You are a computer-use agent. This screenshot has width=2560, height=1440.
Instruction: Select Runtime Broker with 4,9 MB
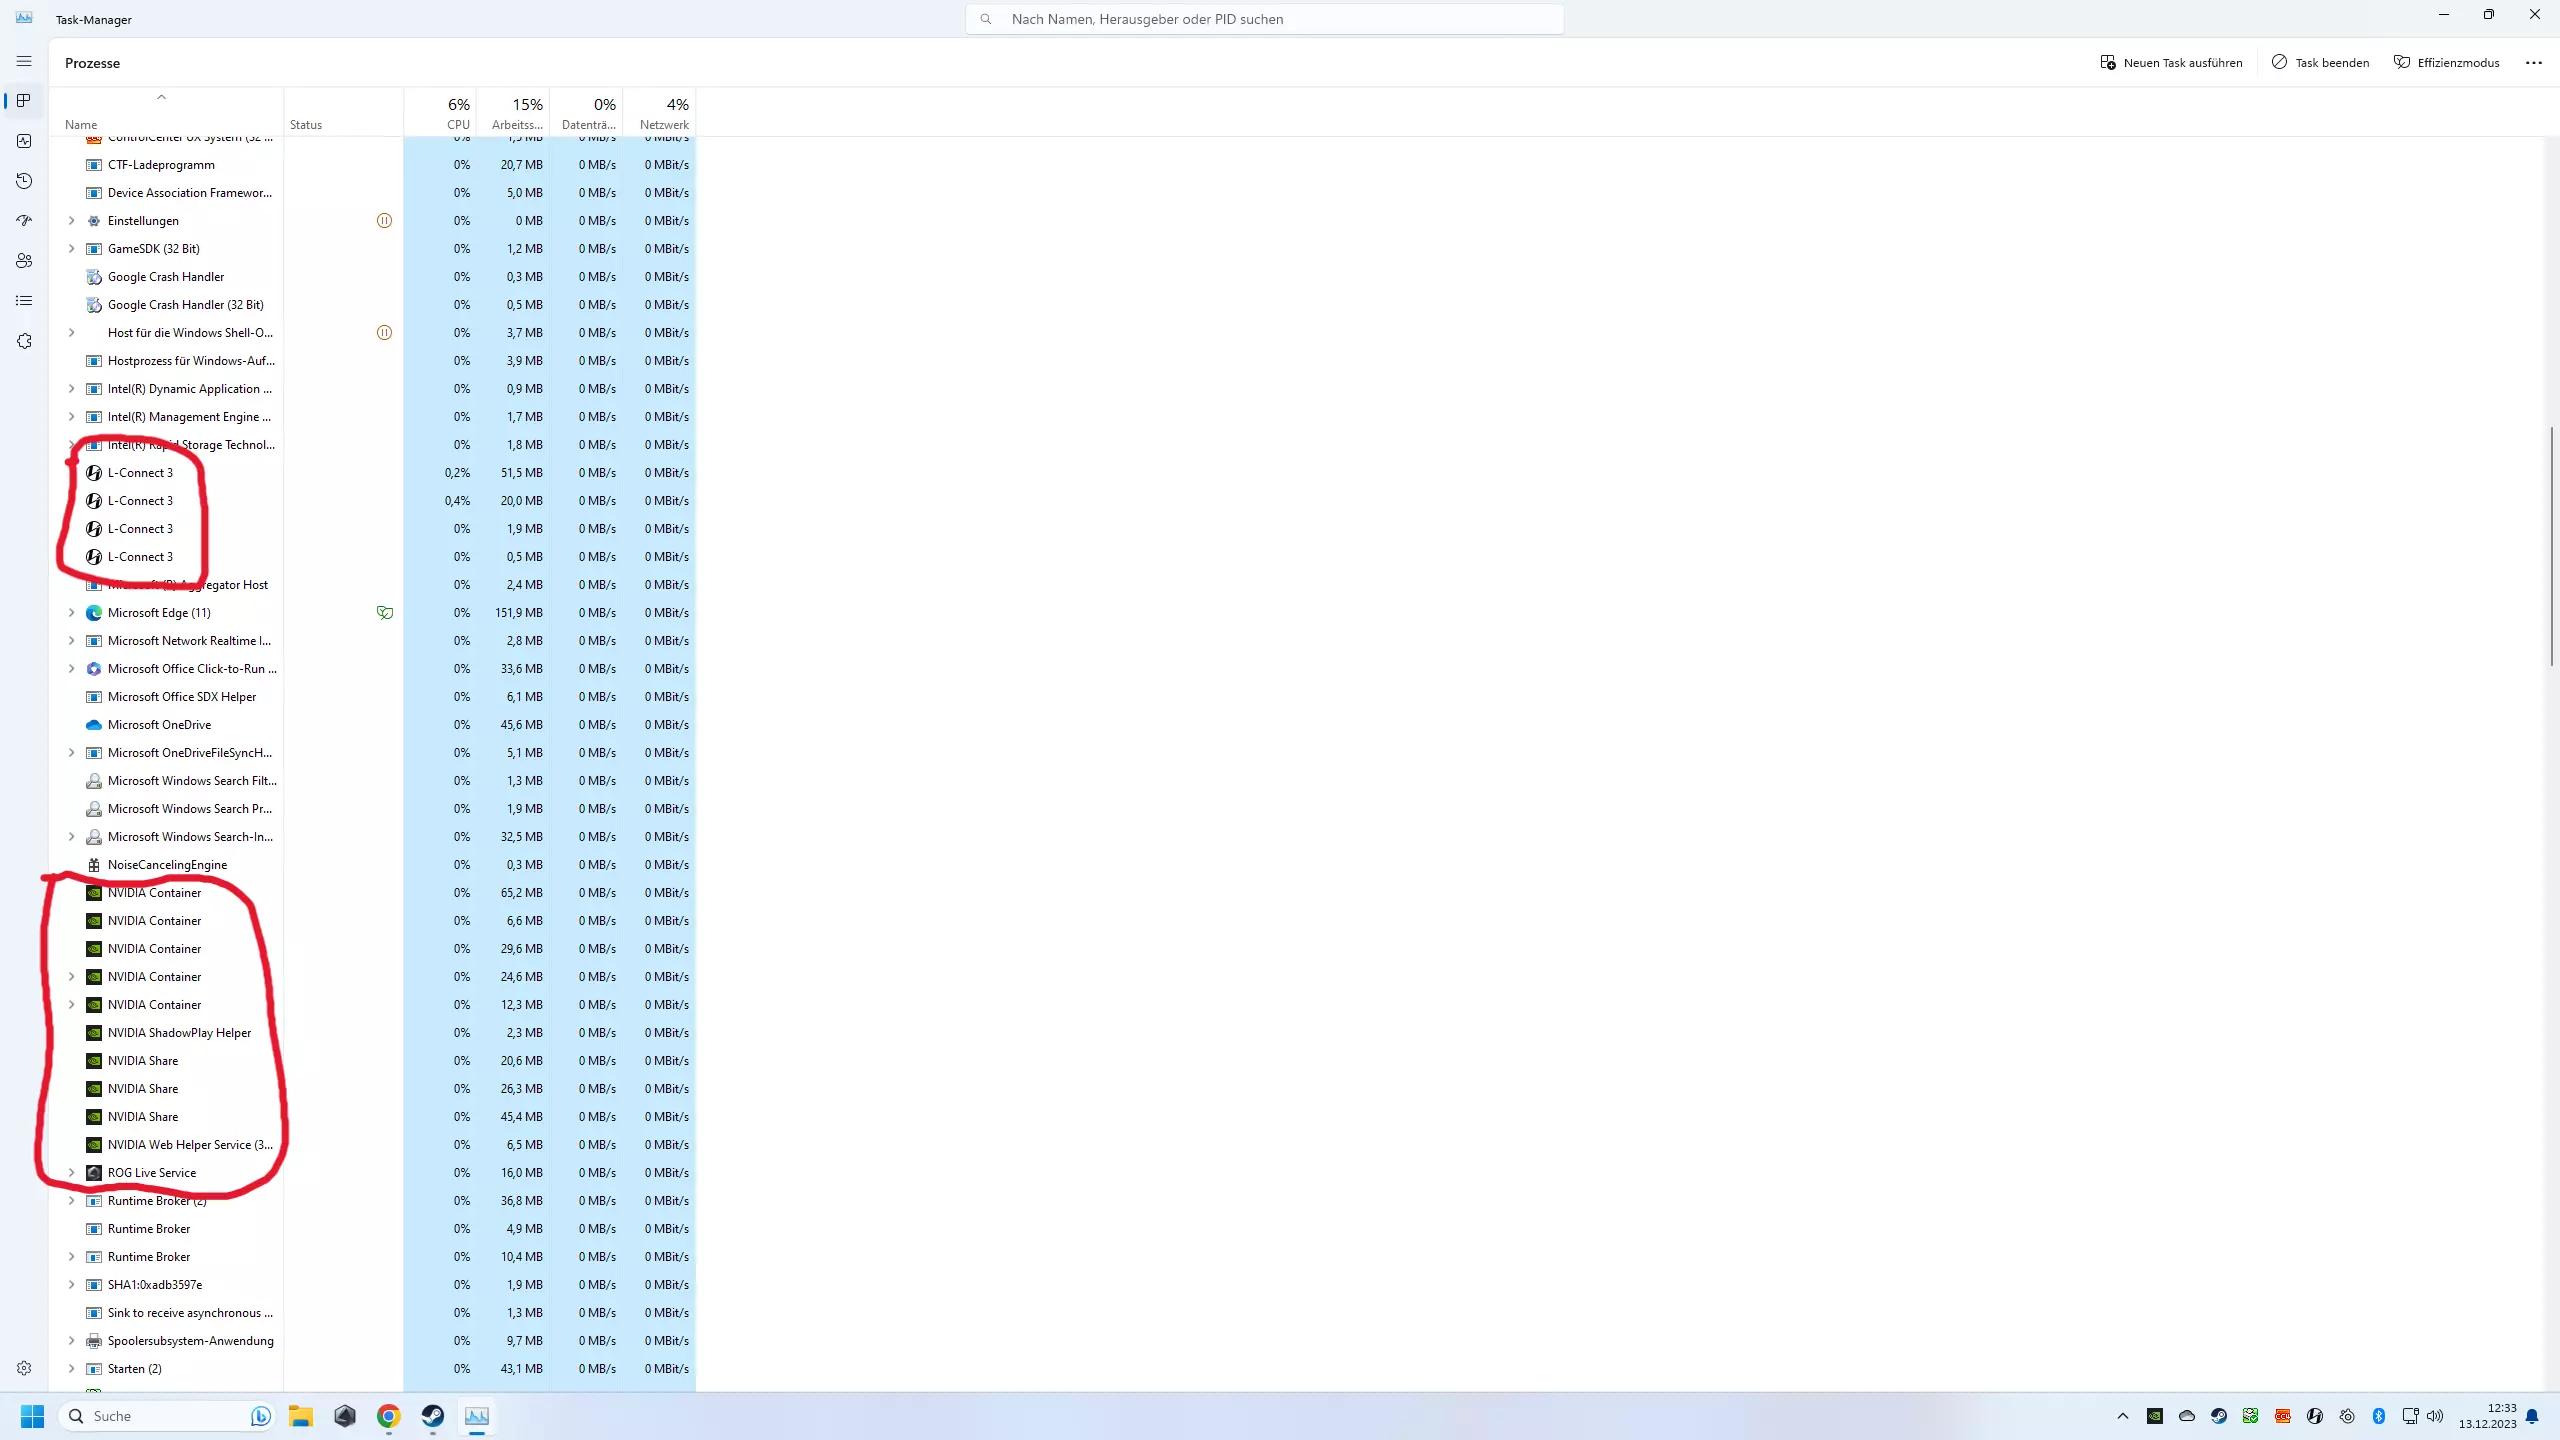[372, 1229]
